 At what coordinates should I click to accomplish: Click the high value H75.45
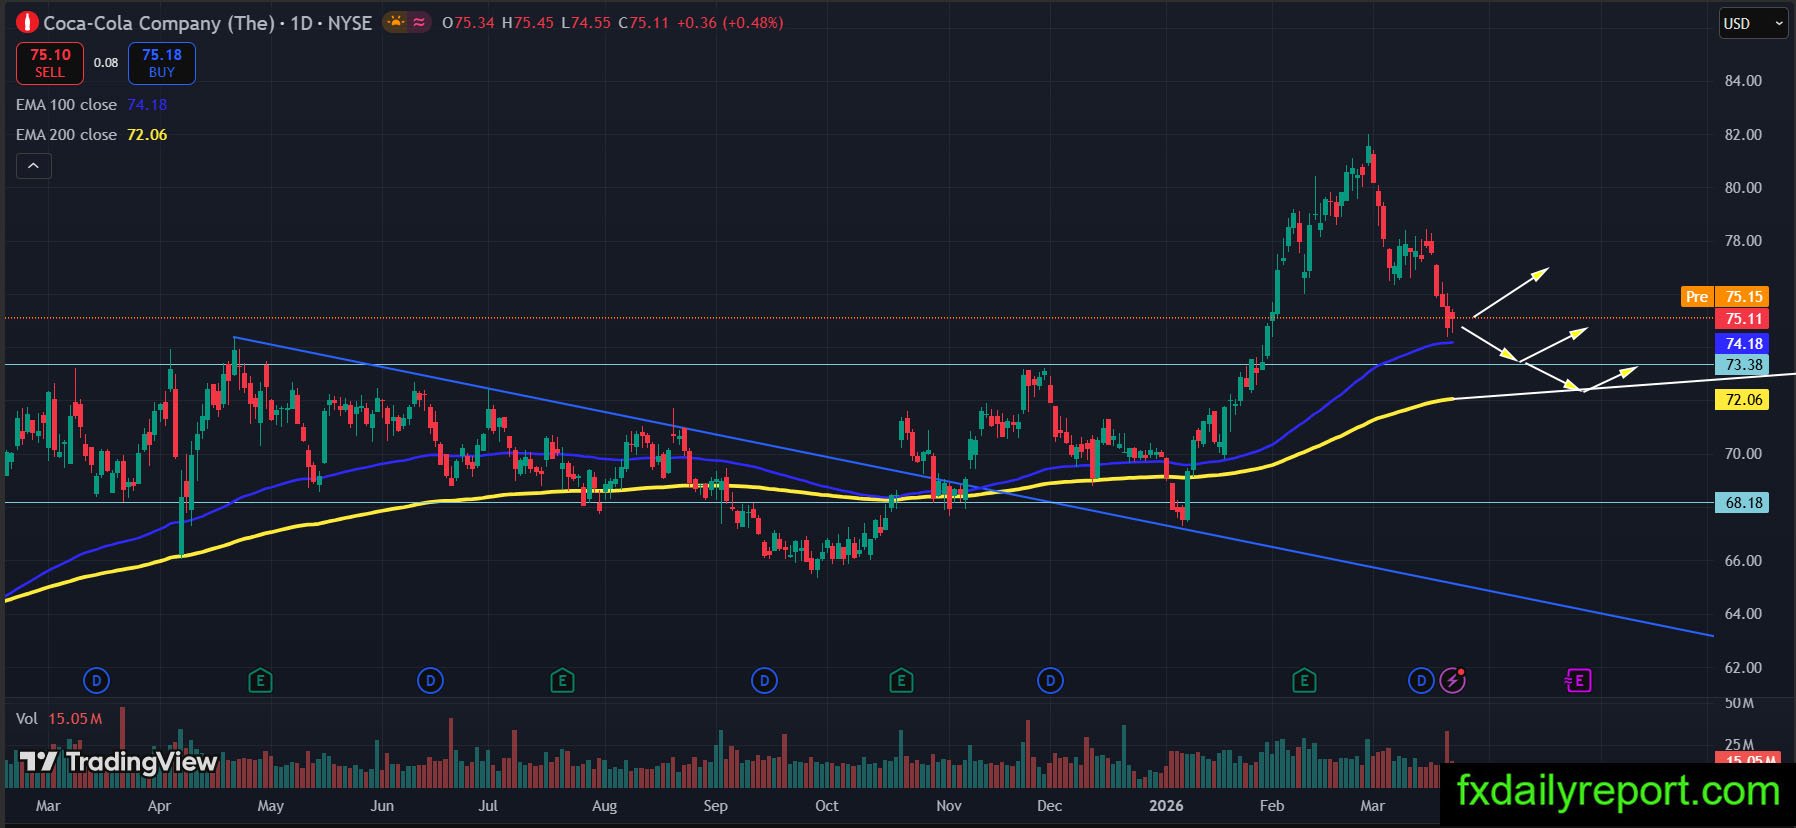527,22
